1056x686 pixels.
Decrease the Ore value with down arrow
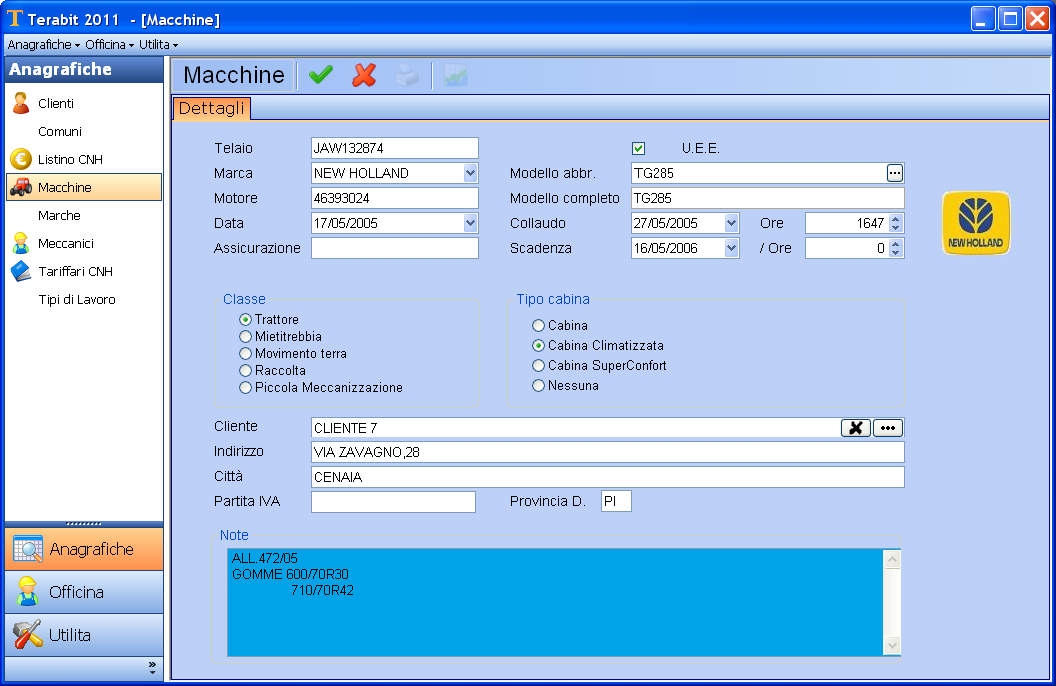point(895,228)
